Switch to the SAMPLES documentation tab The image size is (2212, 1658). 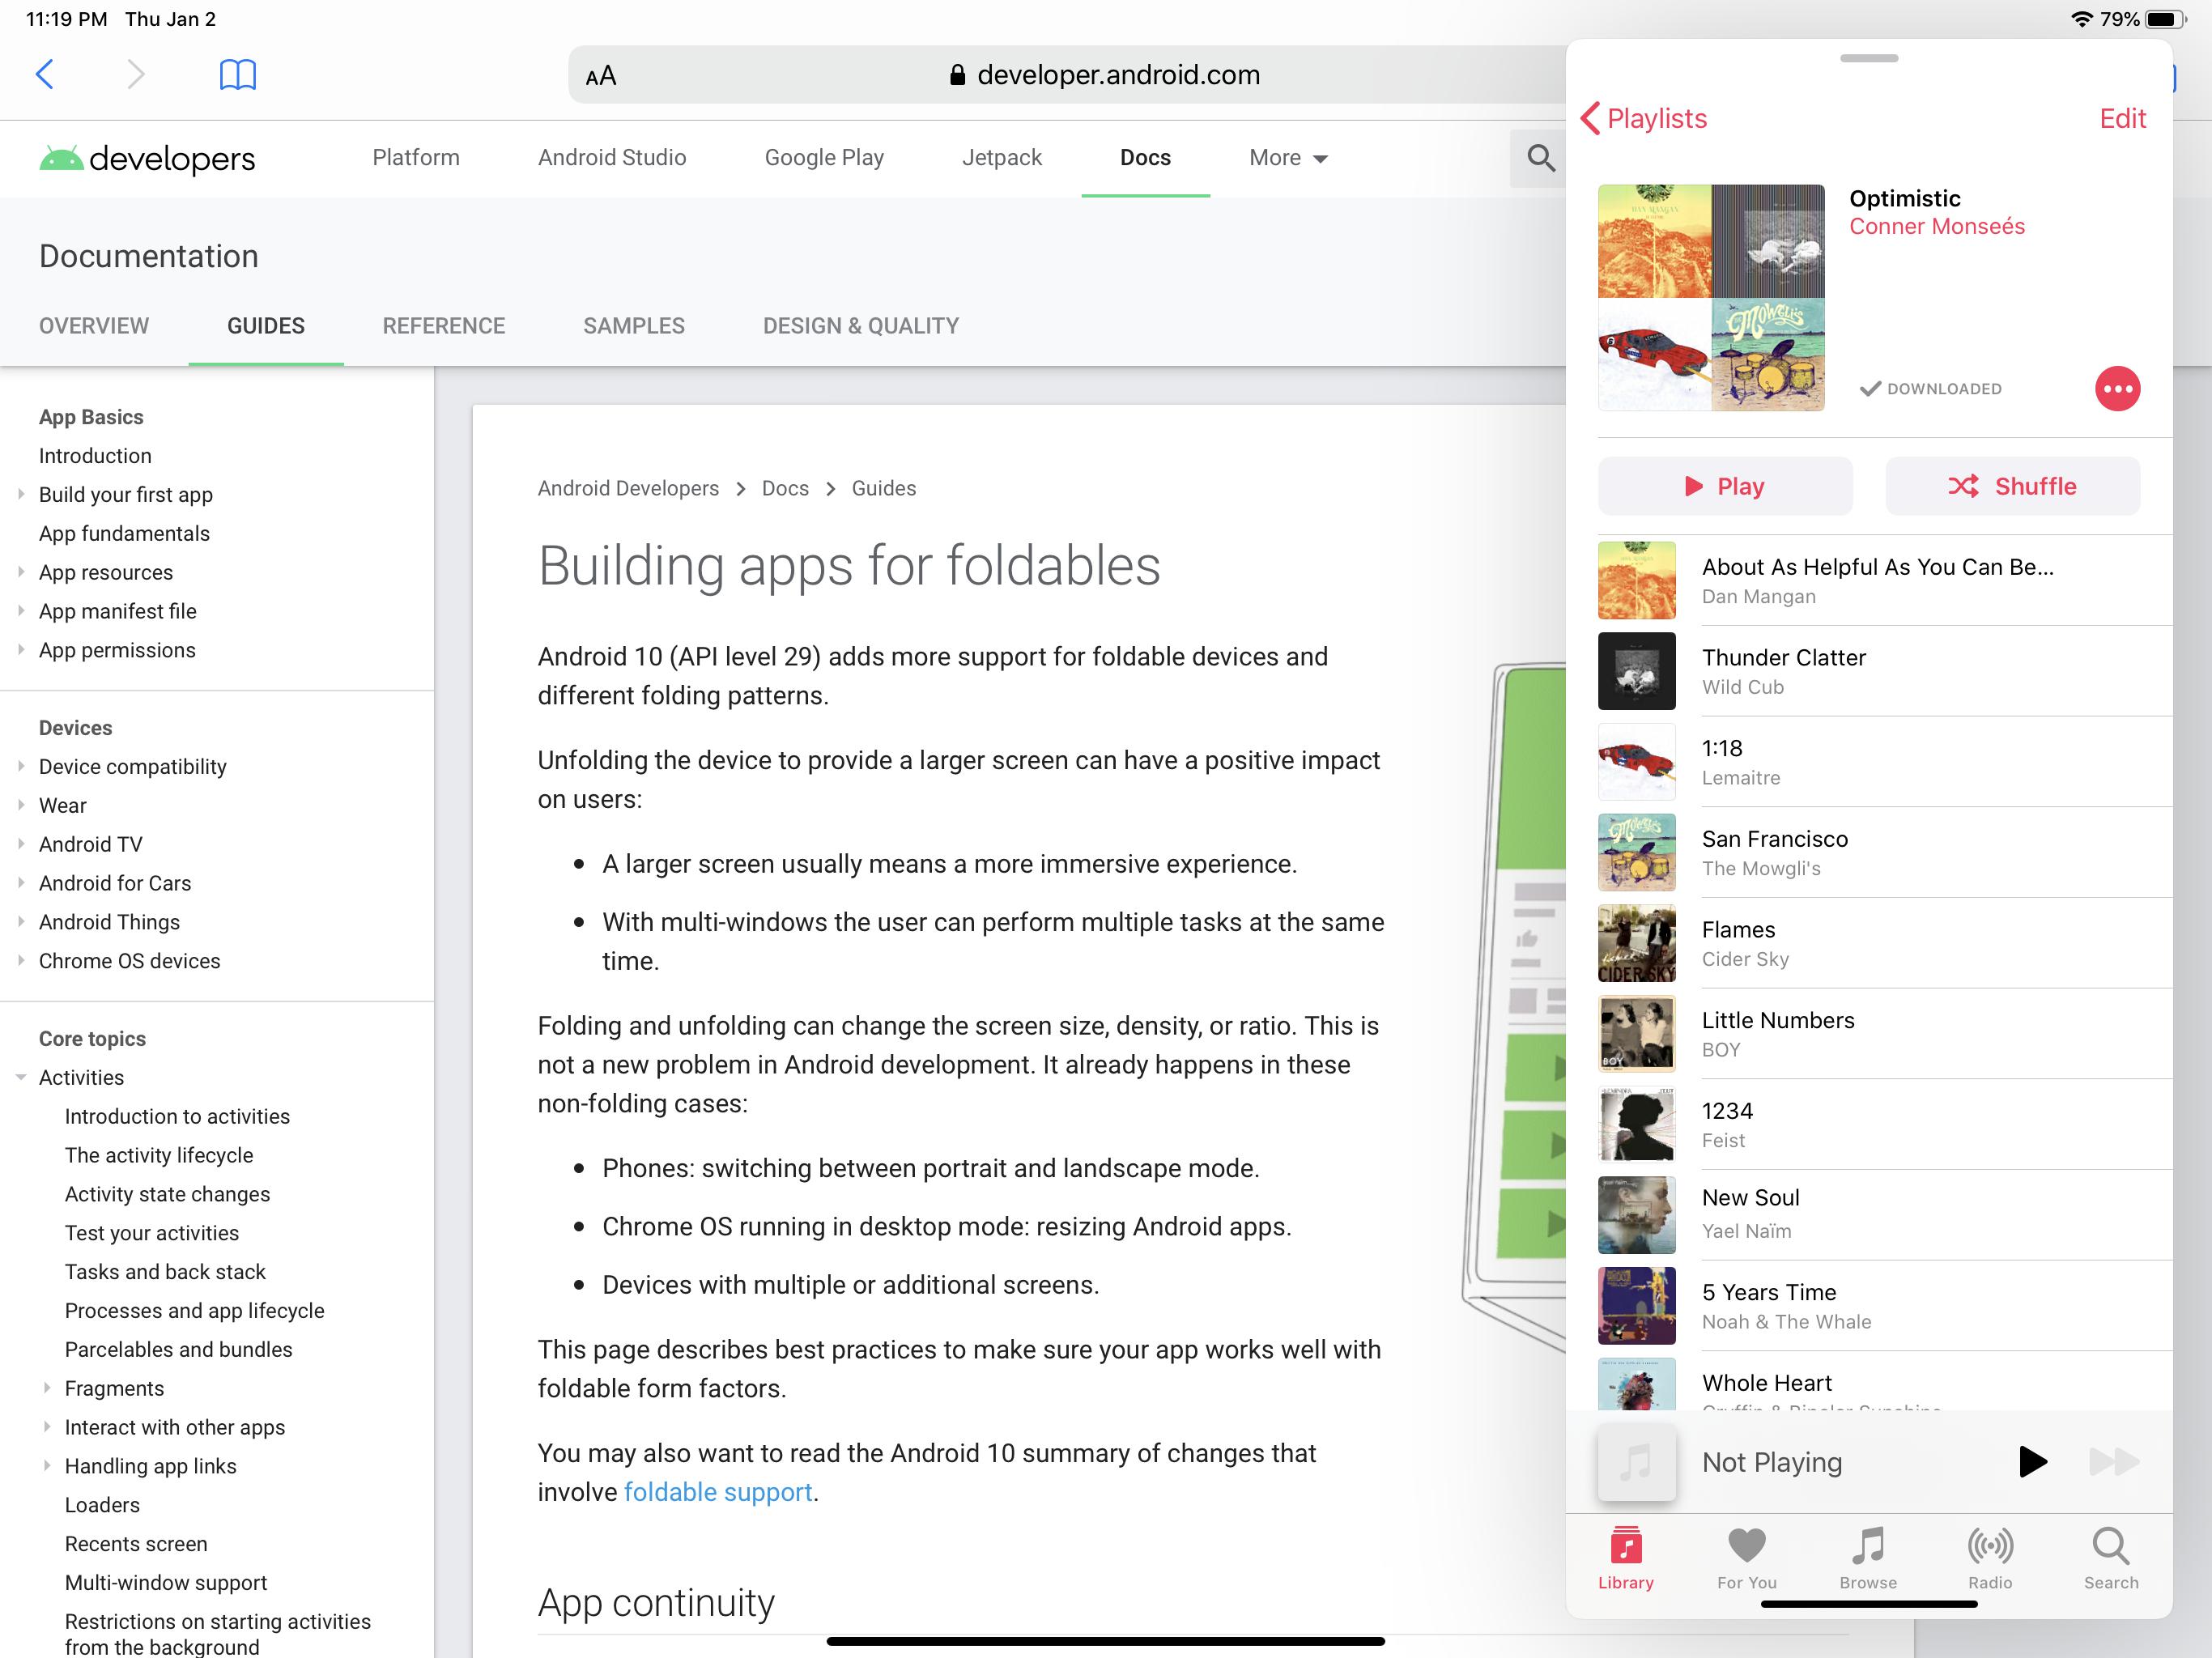click(634, 326)
